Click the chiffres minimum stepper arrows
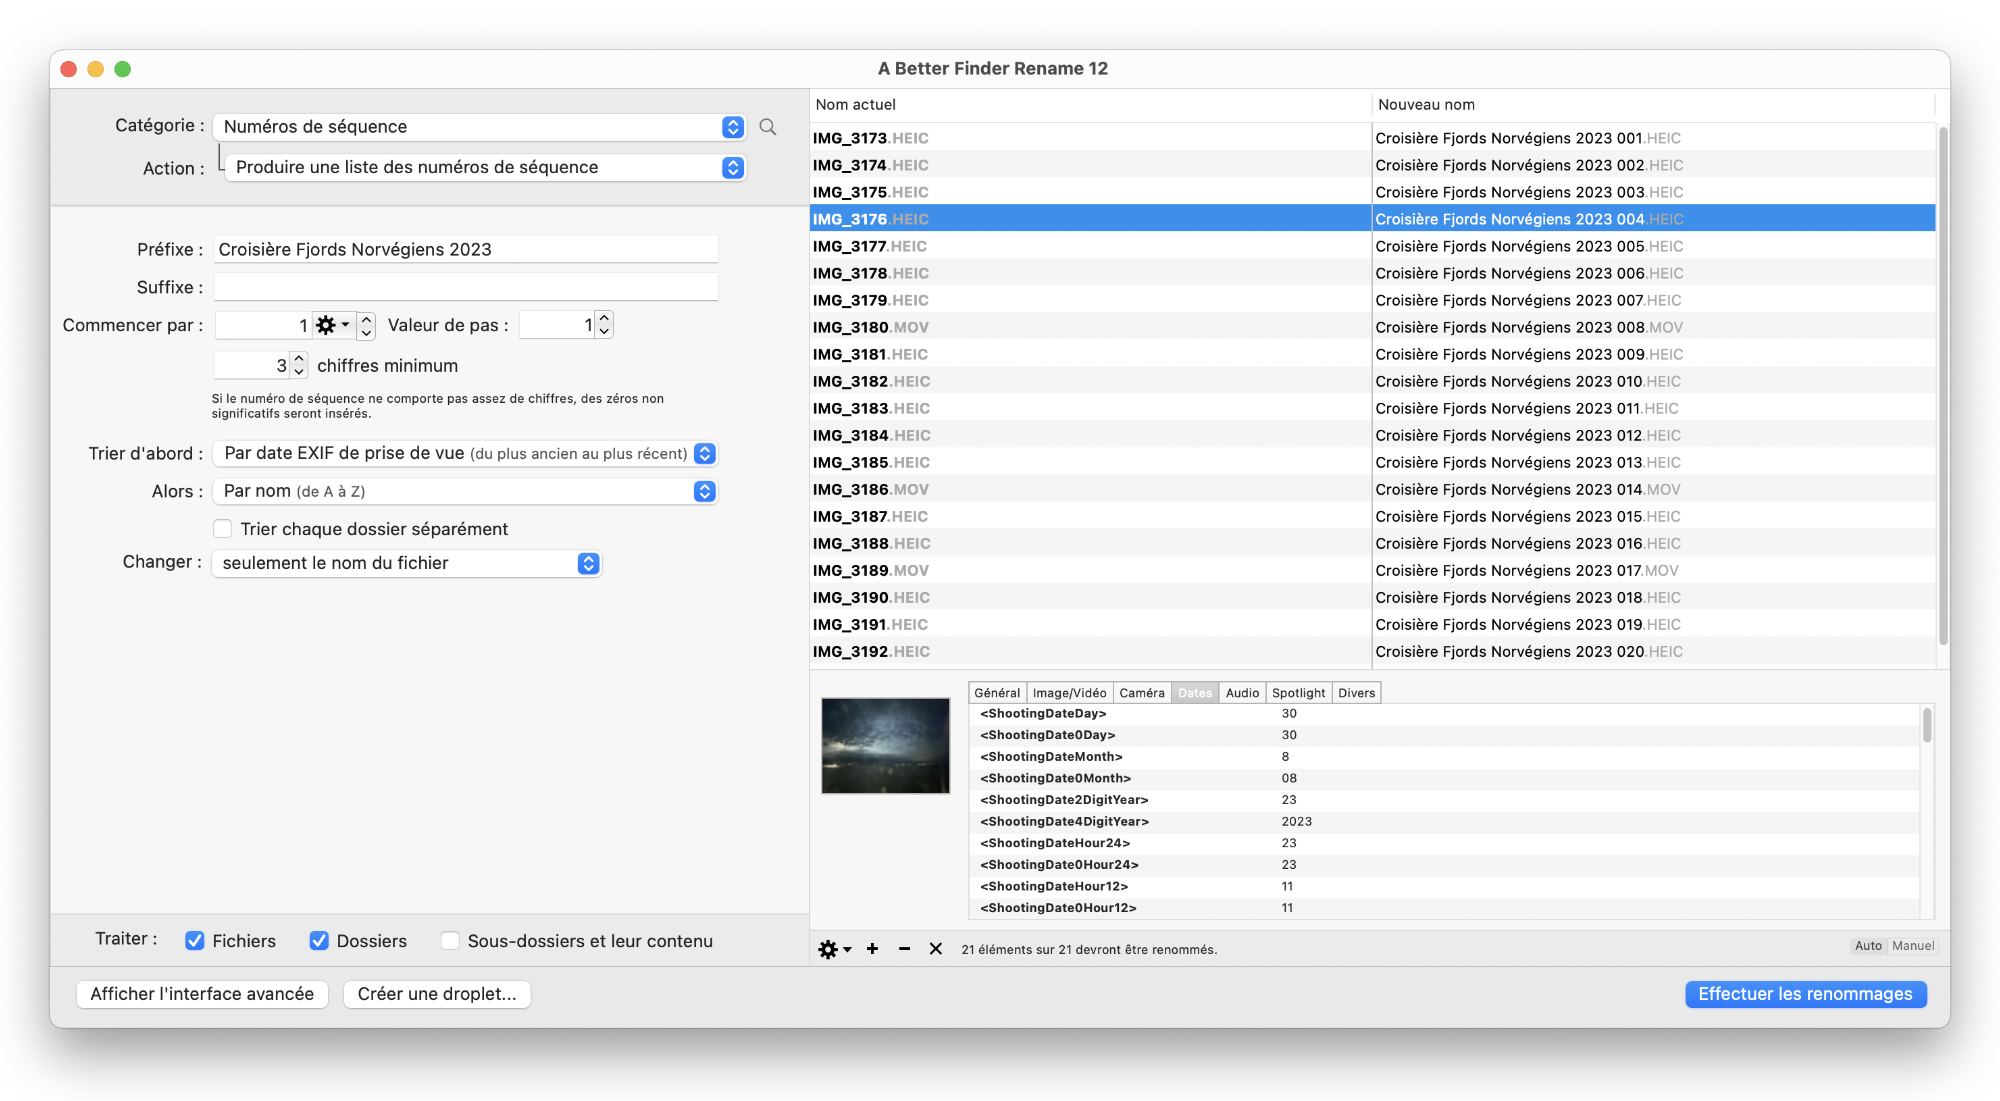Viewport: 2000px width, 1101px height. coord(298,366)
